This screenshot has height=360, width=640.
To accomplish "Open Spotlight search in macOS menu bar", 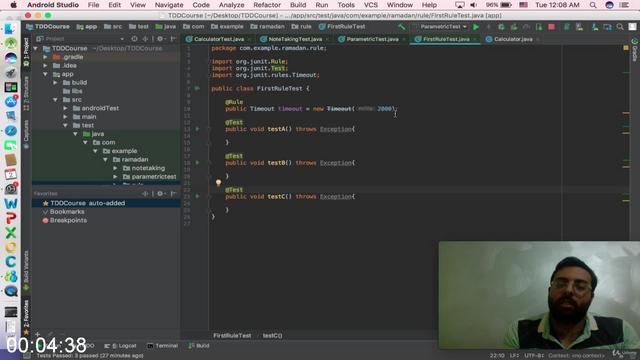I will (593, 5).
